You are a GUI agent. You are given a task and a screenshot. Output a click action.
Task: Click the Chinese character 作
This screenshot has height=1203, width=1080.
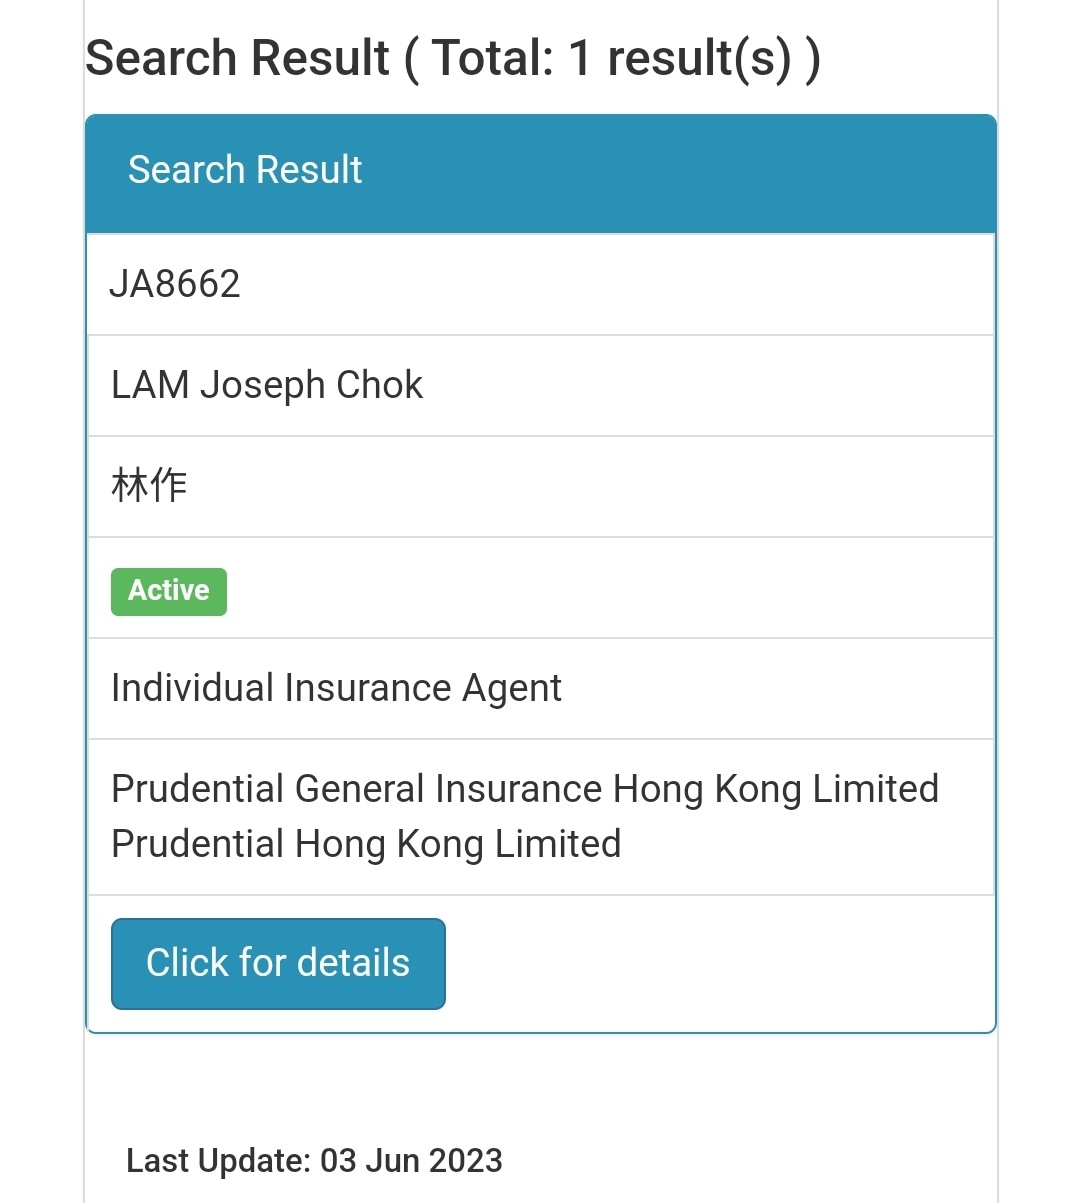168,486
